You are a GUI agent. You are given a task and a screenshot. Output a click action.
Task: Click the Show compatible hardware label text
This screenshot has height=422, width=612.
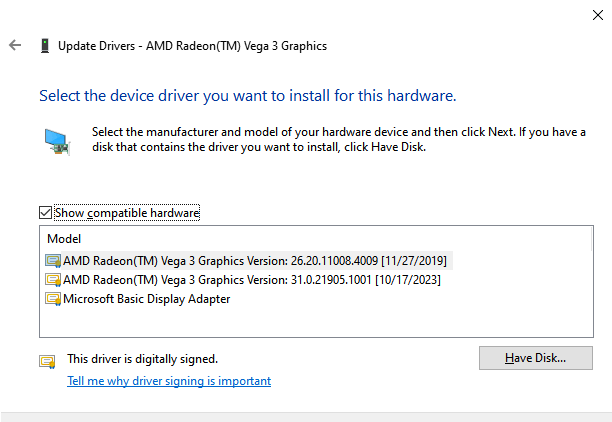[127, 213]
